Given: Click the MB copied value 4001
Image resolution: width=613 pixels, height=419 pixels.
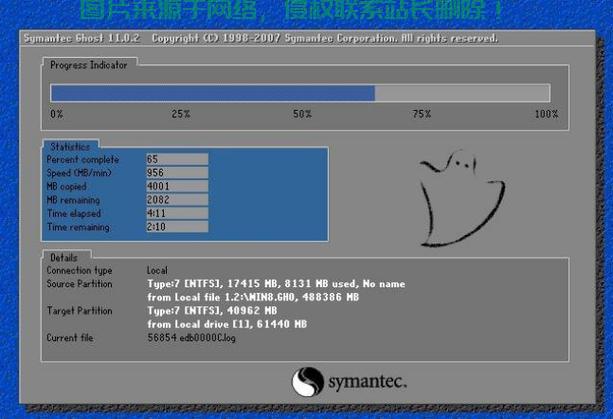Looking at the screenshot, I should click(177, 186).
